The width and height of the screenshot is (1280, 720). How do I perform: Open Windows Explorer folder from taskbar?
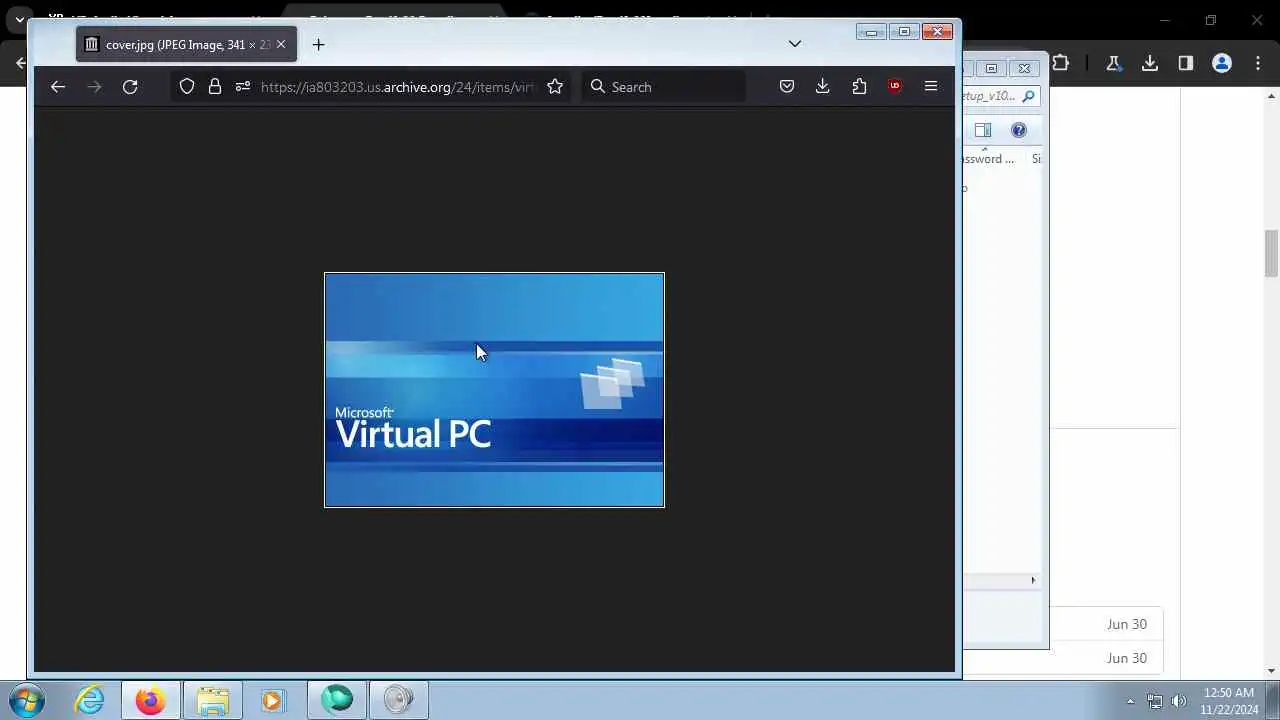tap(213, 700)
